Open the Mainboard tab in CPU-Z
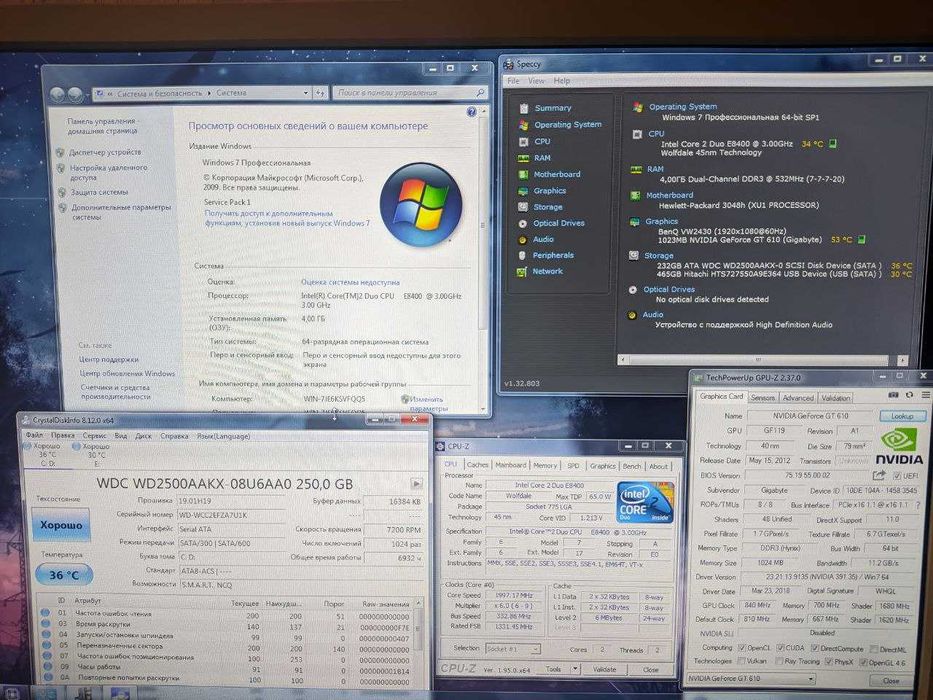The width and height of the screenshot is (933, 700). (511, 465)
